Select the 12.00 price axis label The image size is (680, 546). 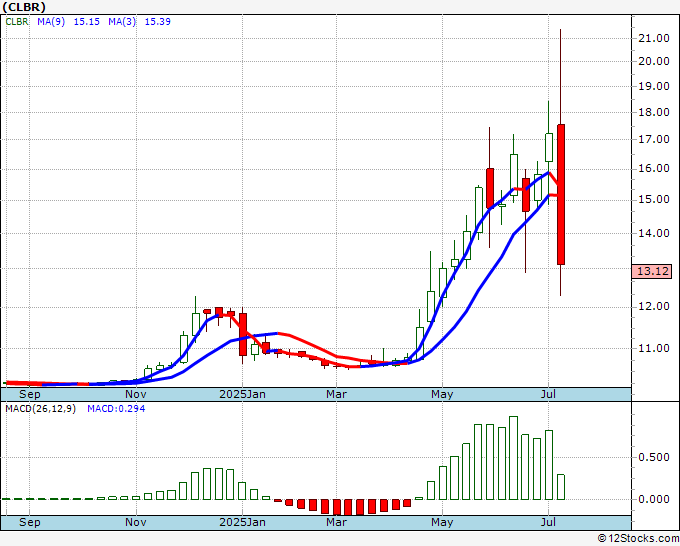pyautogui.click(x=654, y=307)
